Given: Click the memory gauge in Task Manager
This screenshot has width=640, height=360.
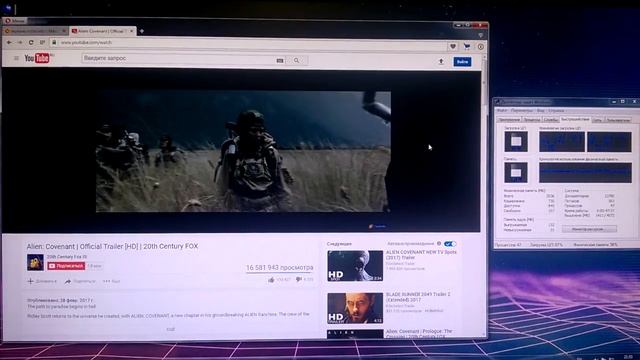Looking at the screenshot, I should coord(516,172).
